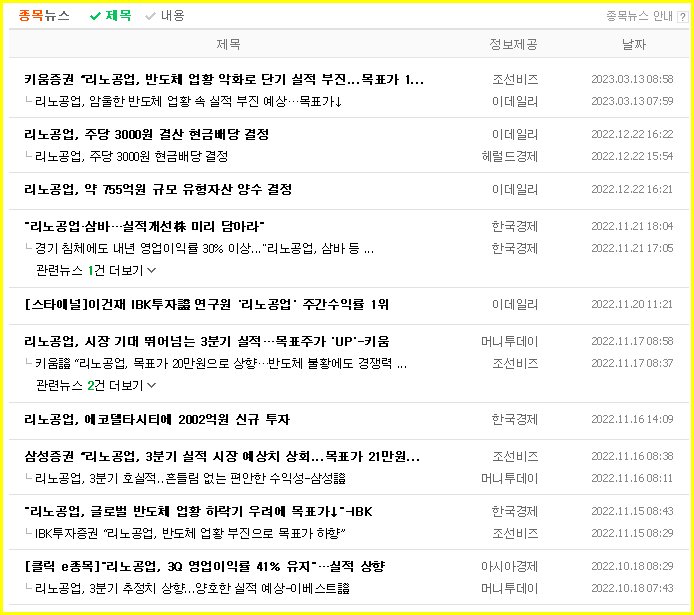Viewport: 694px width, 615px height.
Task: Click the 종목뉴스 section title
Action: tap(44, 16)
